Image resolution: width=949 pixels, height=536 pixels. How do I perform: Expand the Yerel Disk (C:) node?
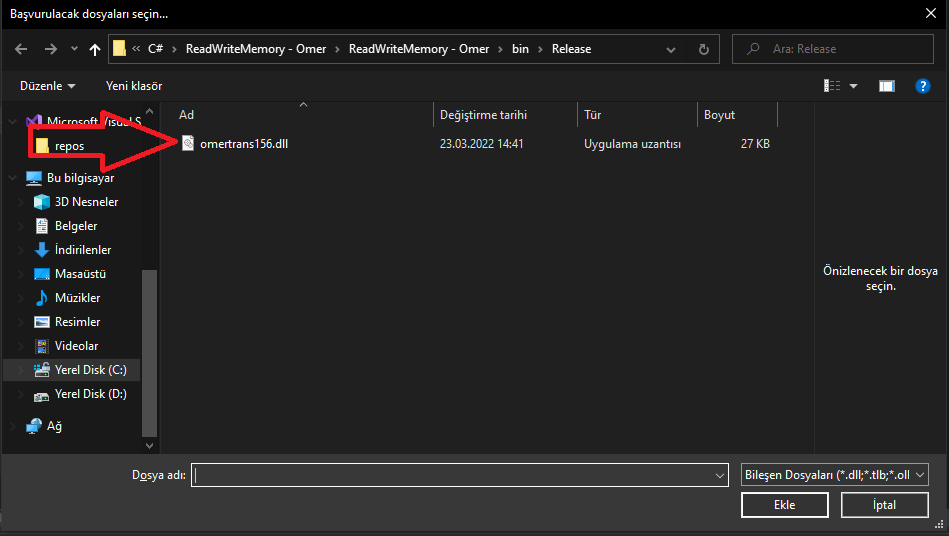(x=21, y=370)
